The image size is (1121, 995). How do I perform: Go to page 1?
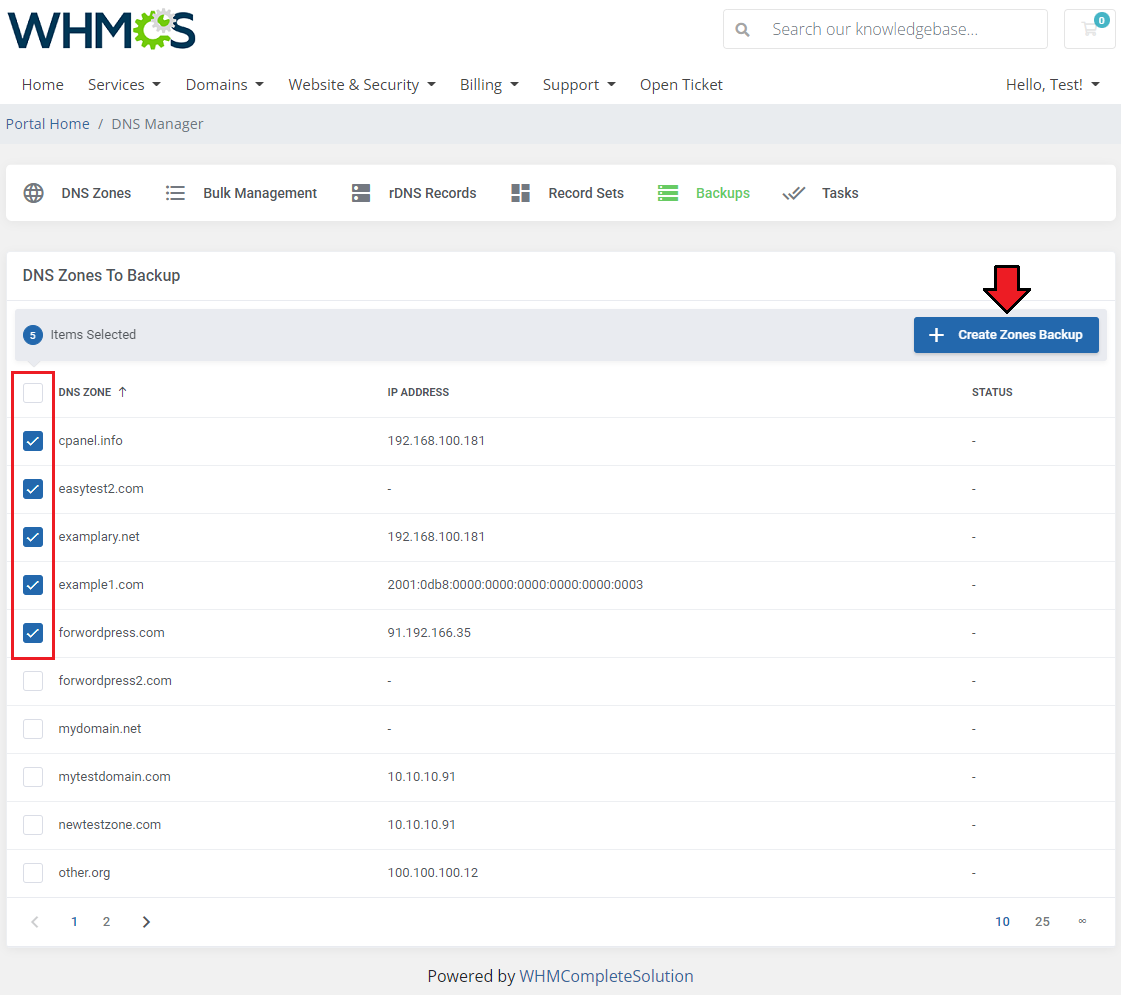tap(74, 922)
